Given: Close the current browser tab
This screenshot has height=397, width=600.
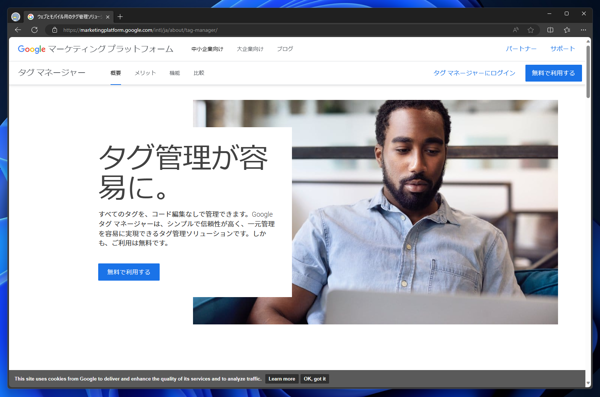Looking at the screenshot, I should 108,17.
